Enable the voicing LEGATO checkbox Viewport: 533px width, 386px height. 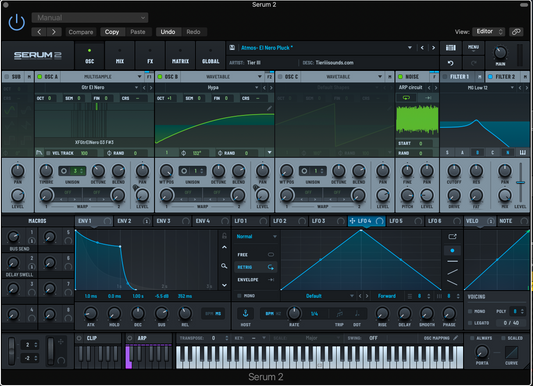pos(470,323)
